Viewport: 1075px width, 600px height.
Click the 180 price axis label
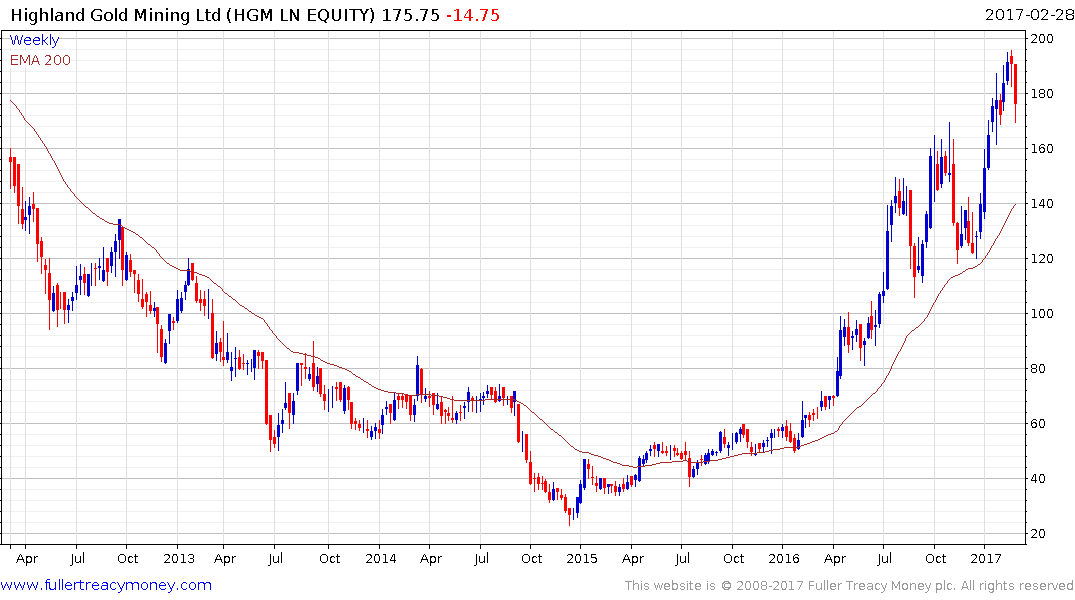coord(1042,93)
